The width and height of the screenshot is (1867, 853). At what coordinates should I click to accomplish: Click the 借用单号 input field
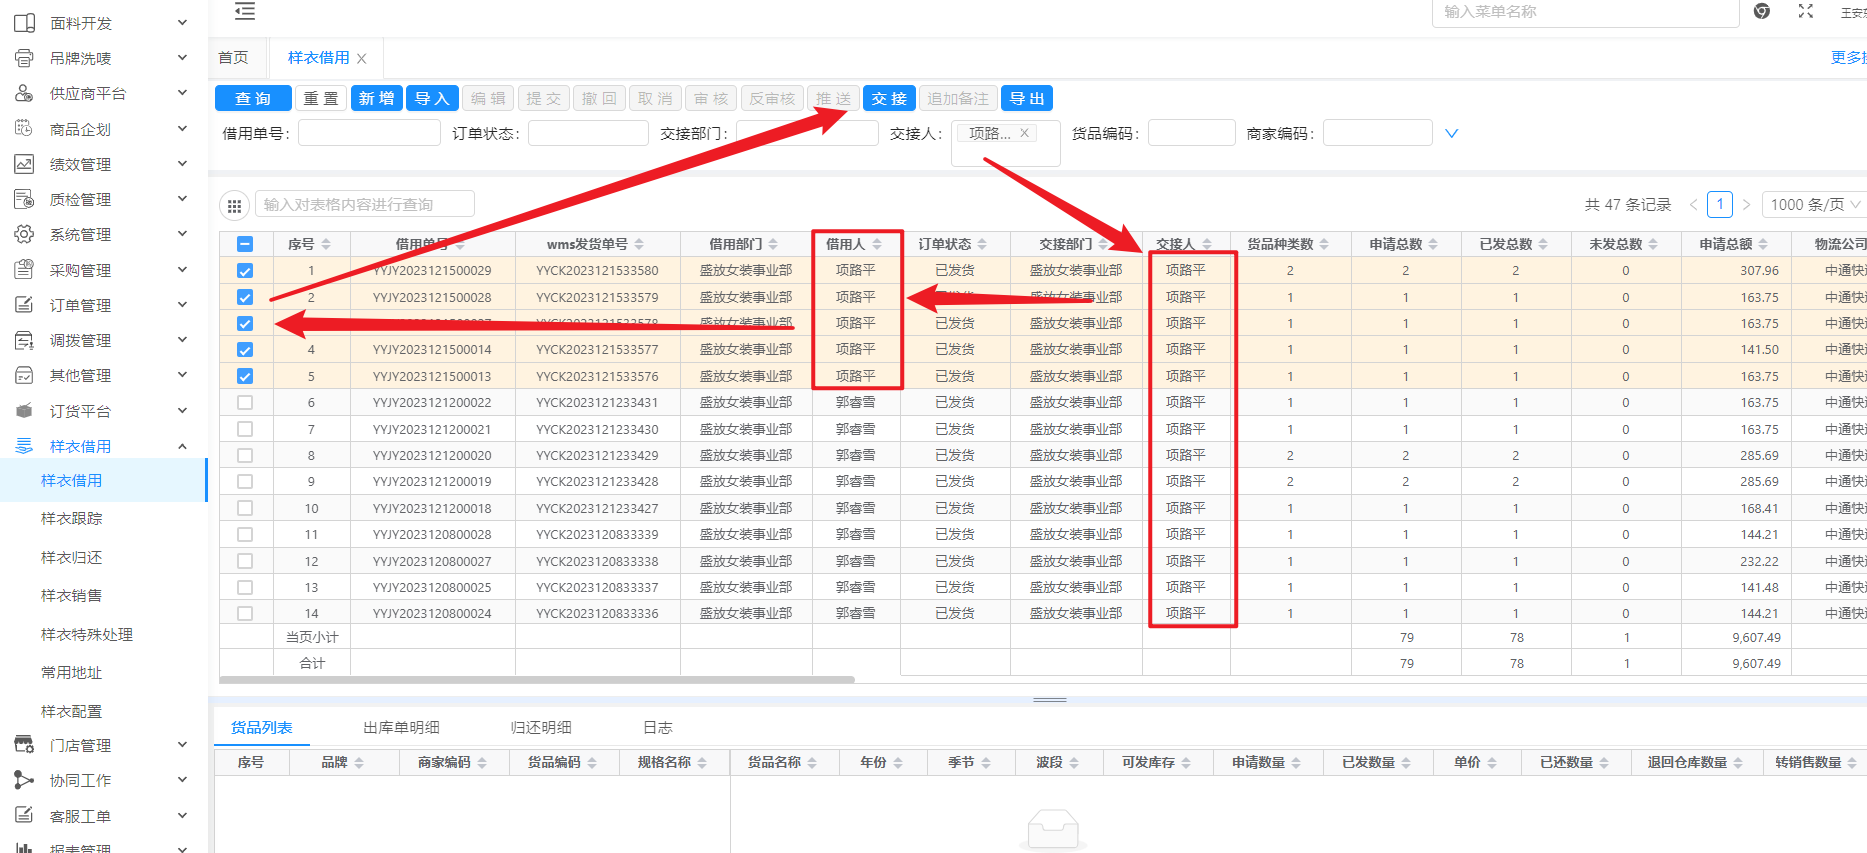pos(369,133)
